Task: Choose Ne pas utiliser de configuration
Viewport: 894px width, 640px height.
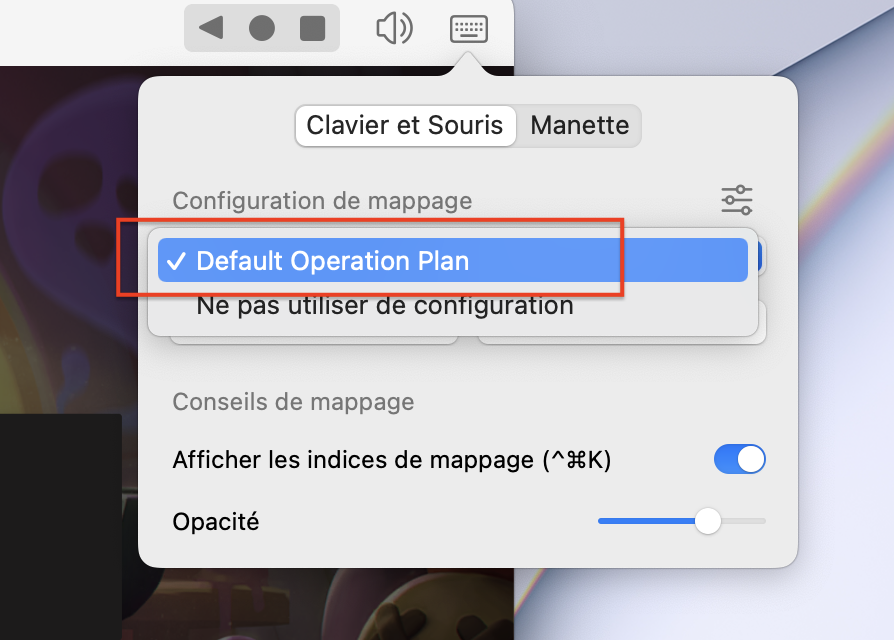Action: [x=385, y=305]
